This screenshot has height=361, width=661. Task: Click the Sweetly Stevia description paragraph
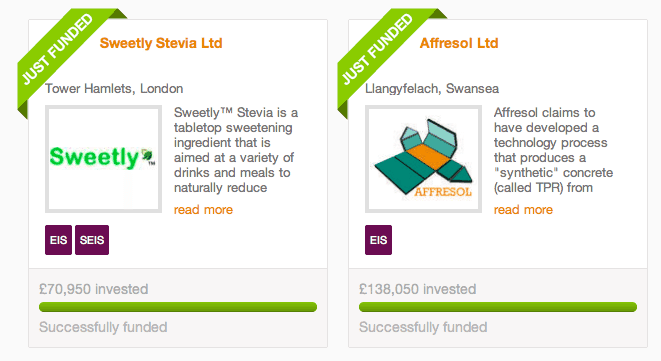coord(236,150)
